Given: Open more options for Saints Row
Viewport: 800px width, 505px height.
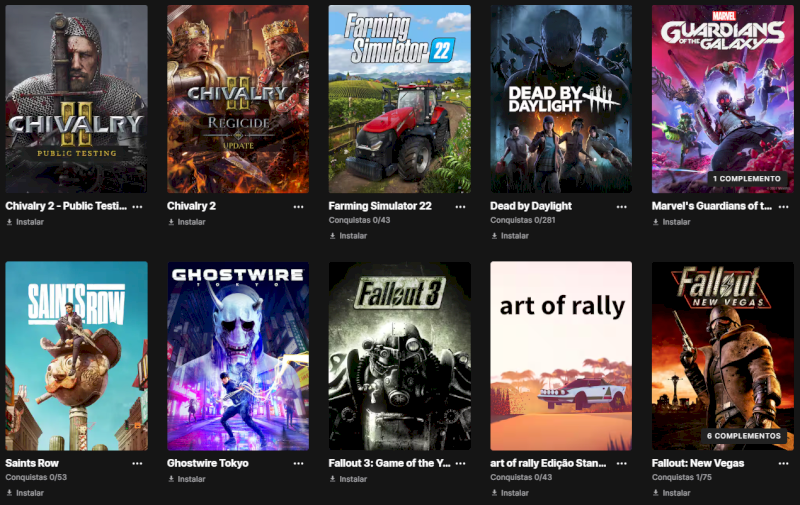Looking at the screenshot, I should [137, 464].
